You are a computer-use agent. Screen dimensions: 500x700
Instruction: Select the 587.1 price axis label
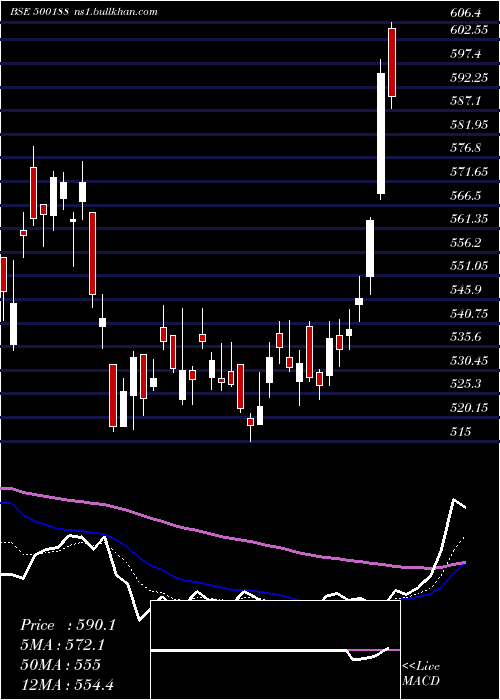click(466, 101)
